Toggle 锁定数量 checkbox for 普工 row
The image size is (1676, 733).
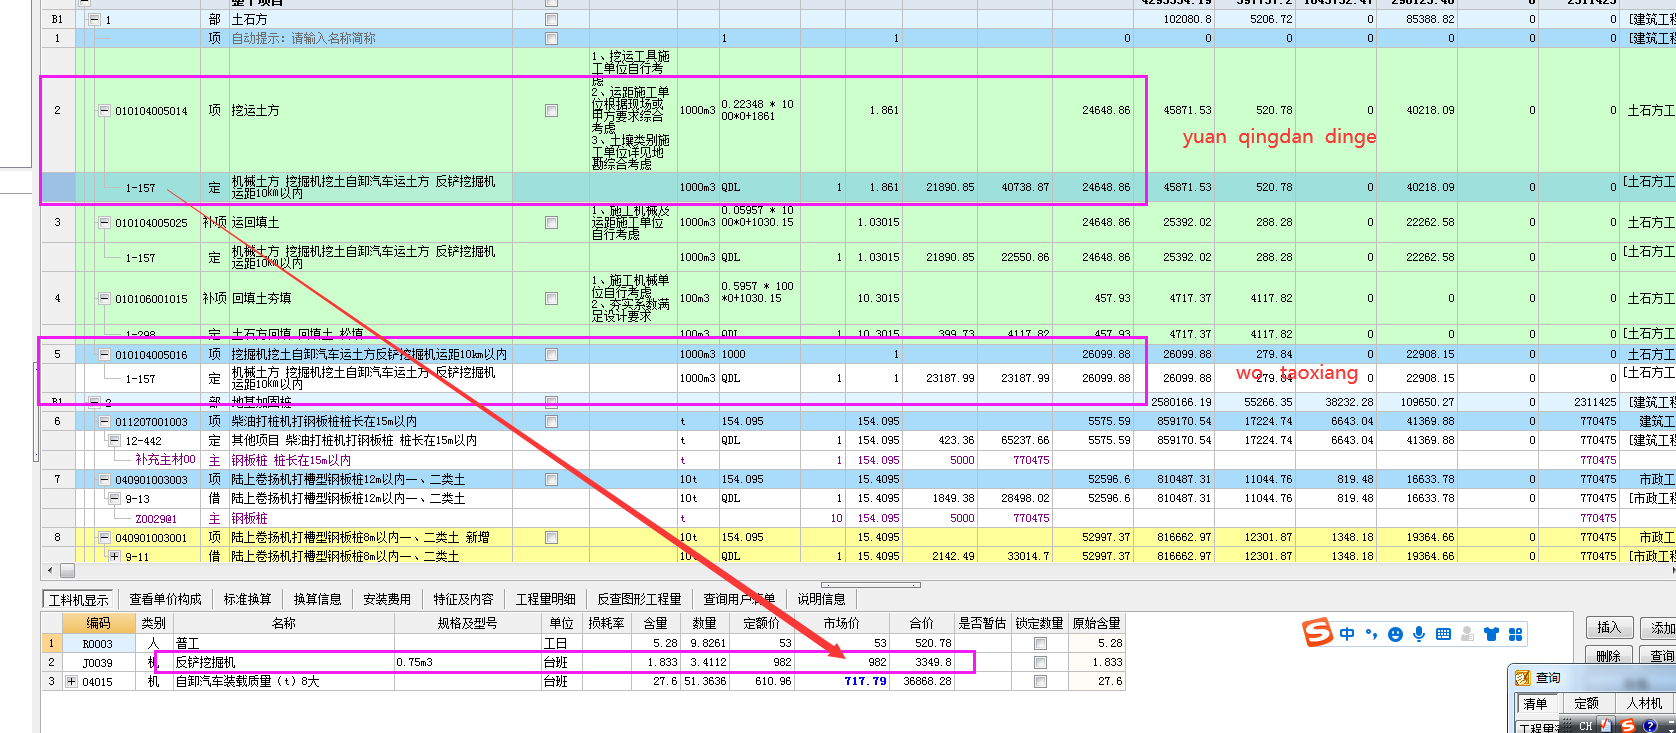coord(1040,643)
